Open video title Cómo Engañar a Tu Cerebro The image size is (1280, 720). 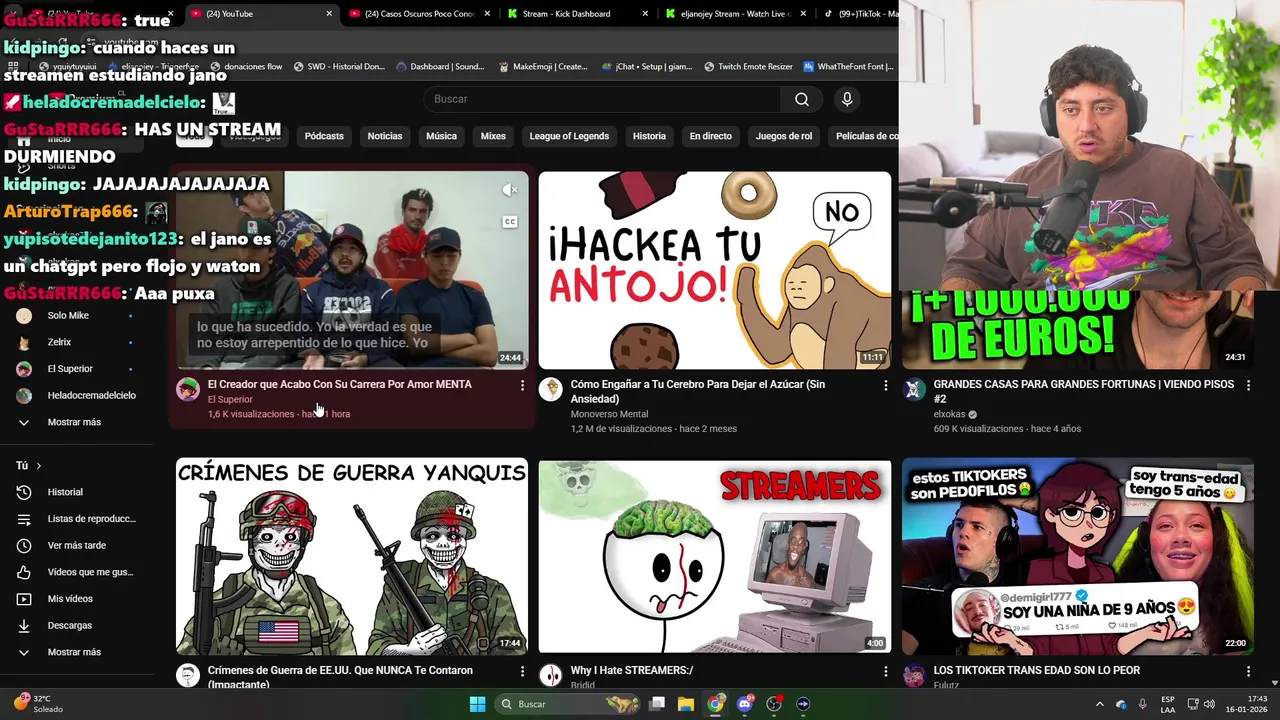tap(698, 391)
